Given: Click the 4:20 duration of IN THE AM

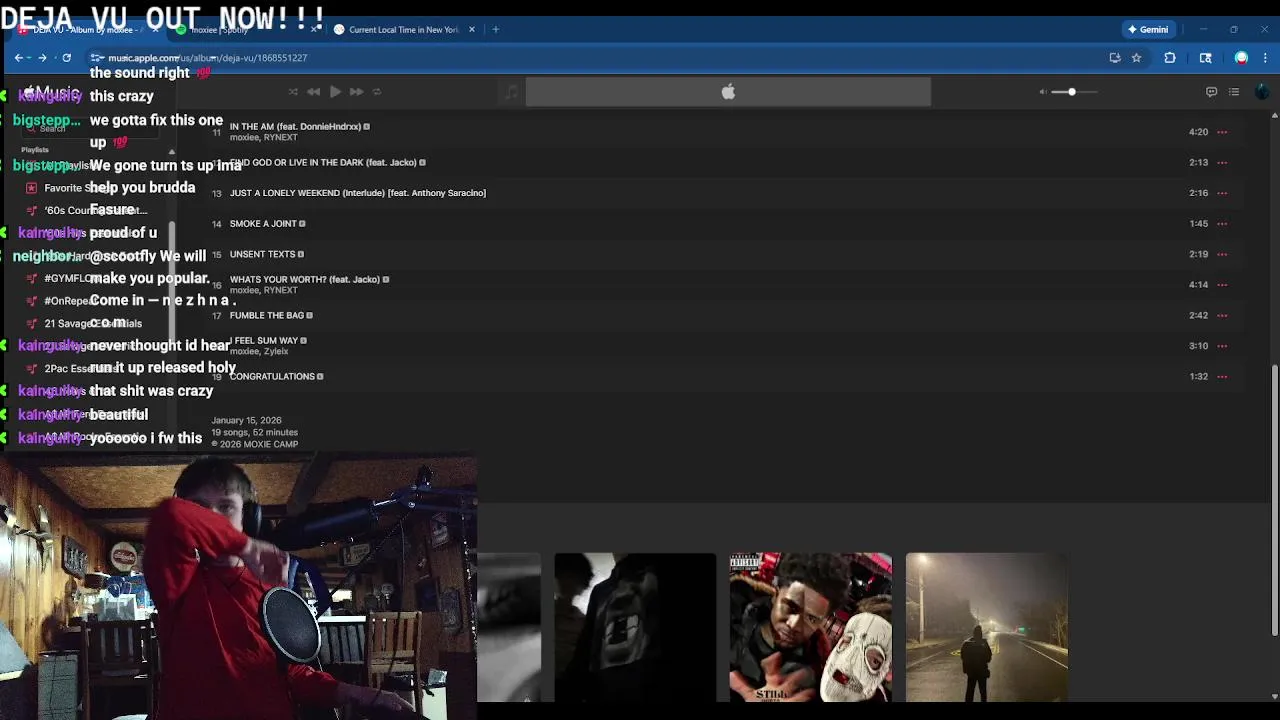Looking at the screenshot, I should click(1198, 132).
